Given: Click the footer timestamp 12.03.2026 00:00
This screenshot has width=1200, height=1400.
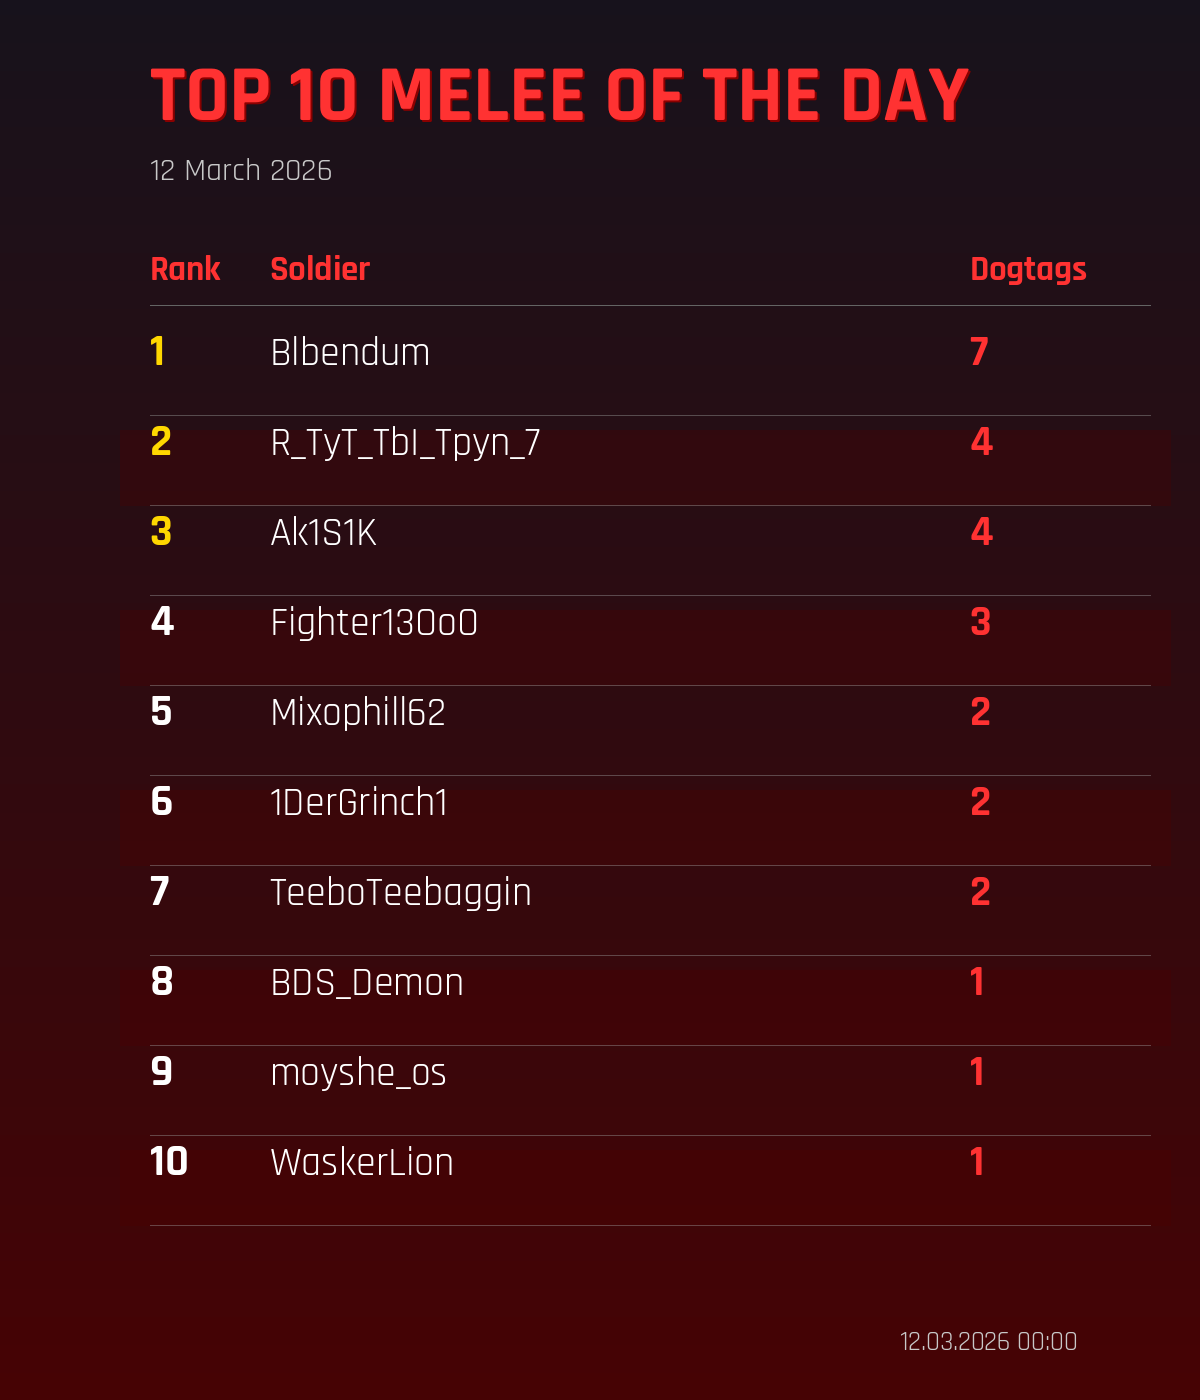Looking at the screenshot, I should click(988, 1342).
